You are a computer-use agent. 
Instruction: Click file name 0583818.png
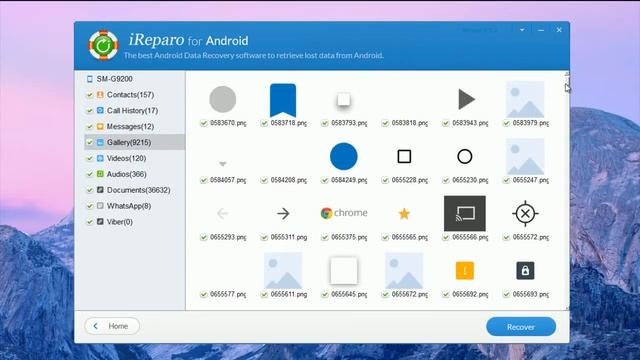click(409, 123)
